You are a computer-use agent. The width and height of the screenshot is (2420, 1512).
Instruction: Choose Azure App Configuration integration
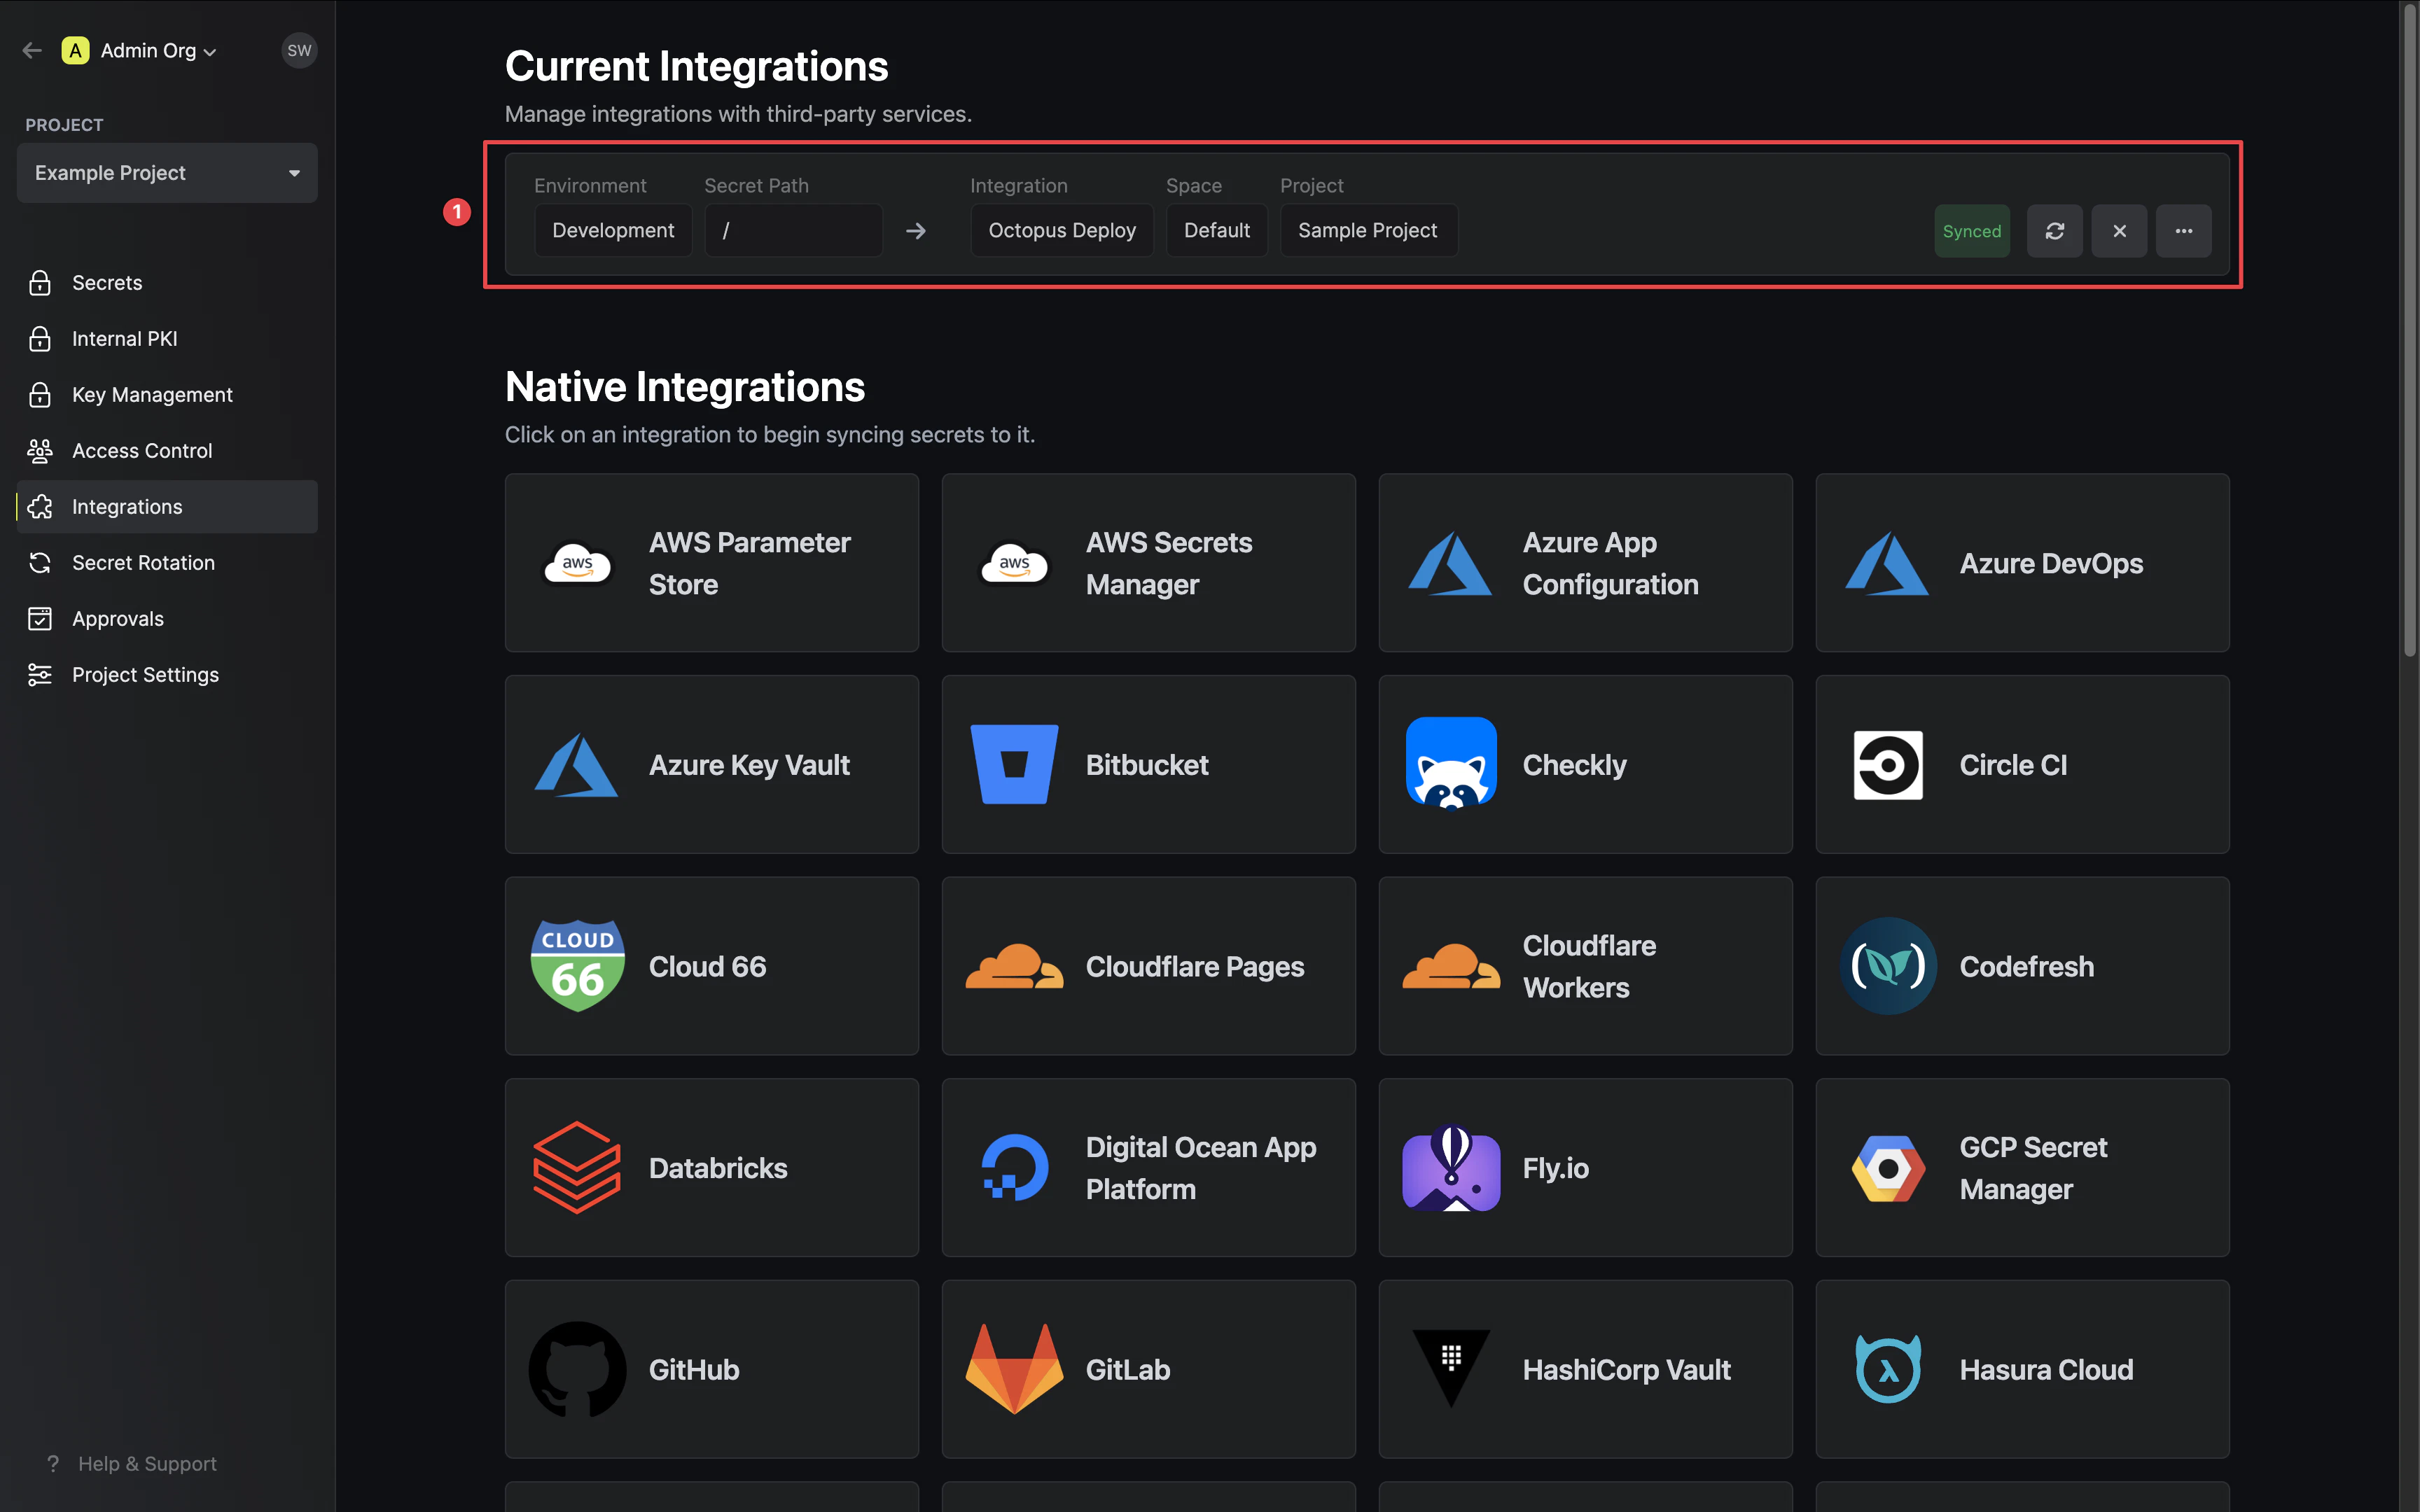(x=1586, y=563)
